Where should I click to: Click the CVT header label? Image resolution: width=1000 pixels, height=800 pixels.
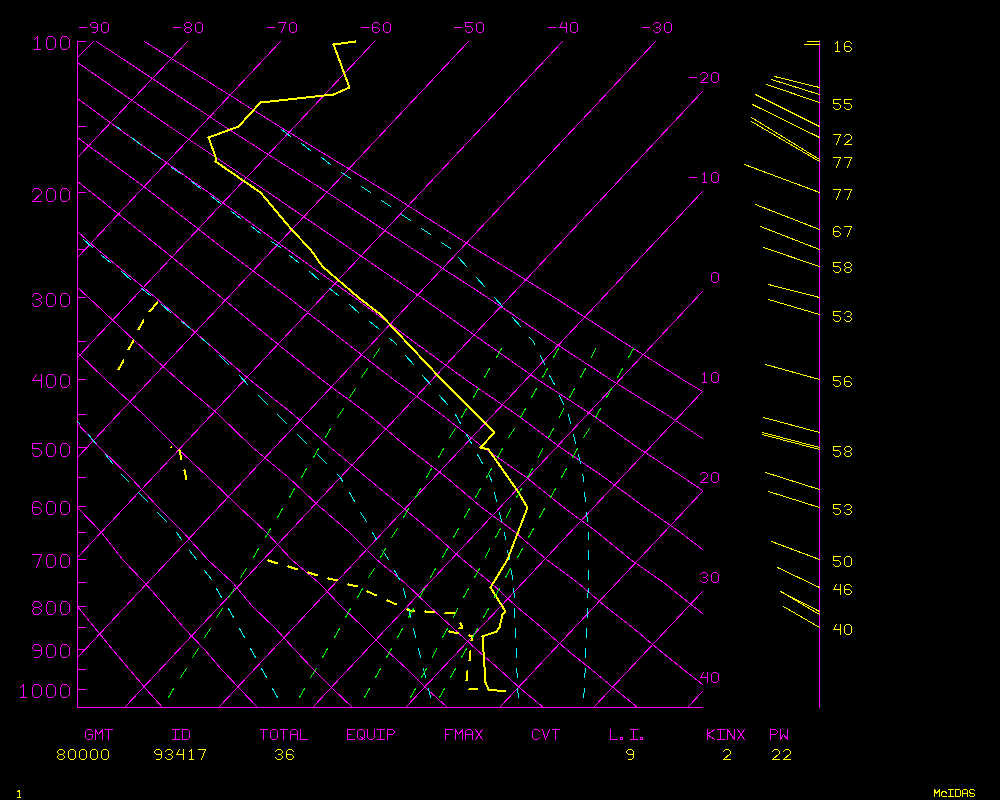pyautogui.click(x=545, y=735)
